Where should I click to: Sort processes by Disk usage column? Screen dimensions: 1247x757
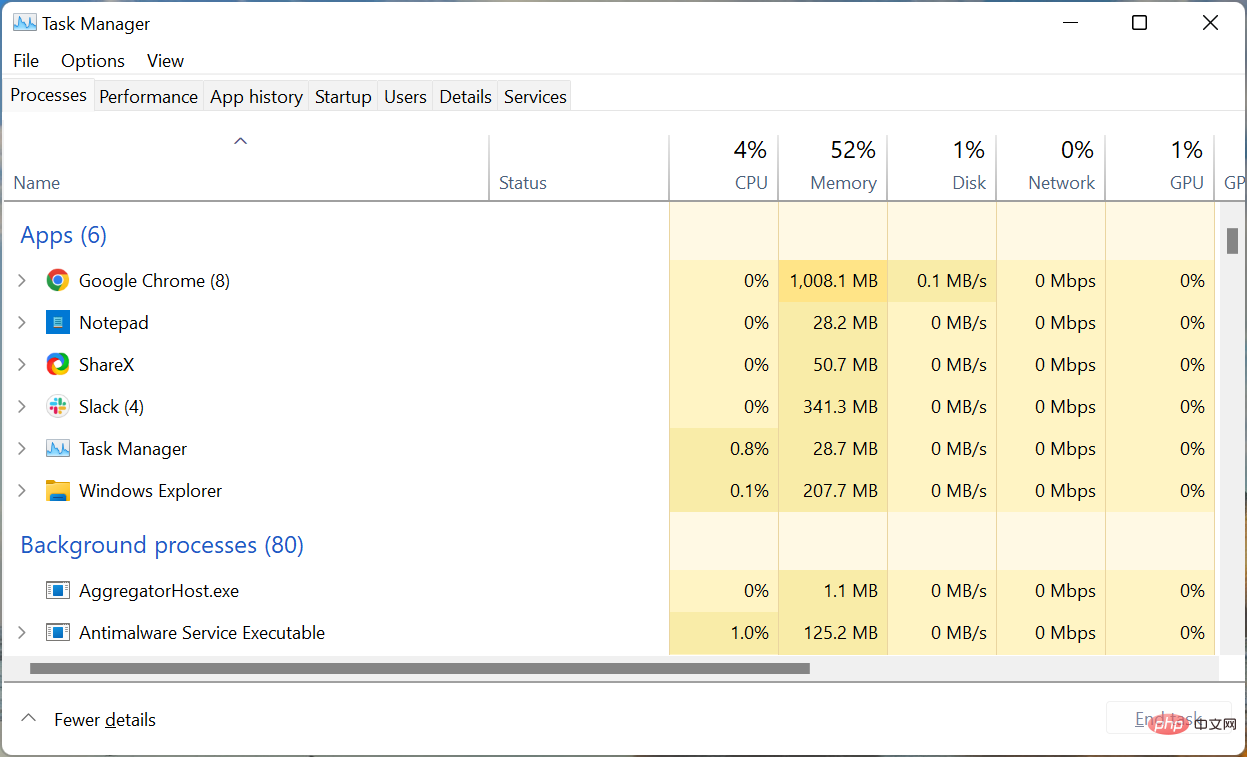click(942, 168)
